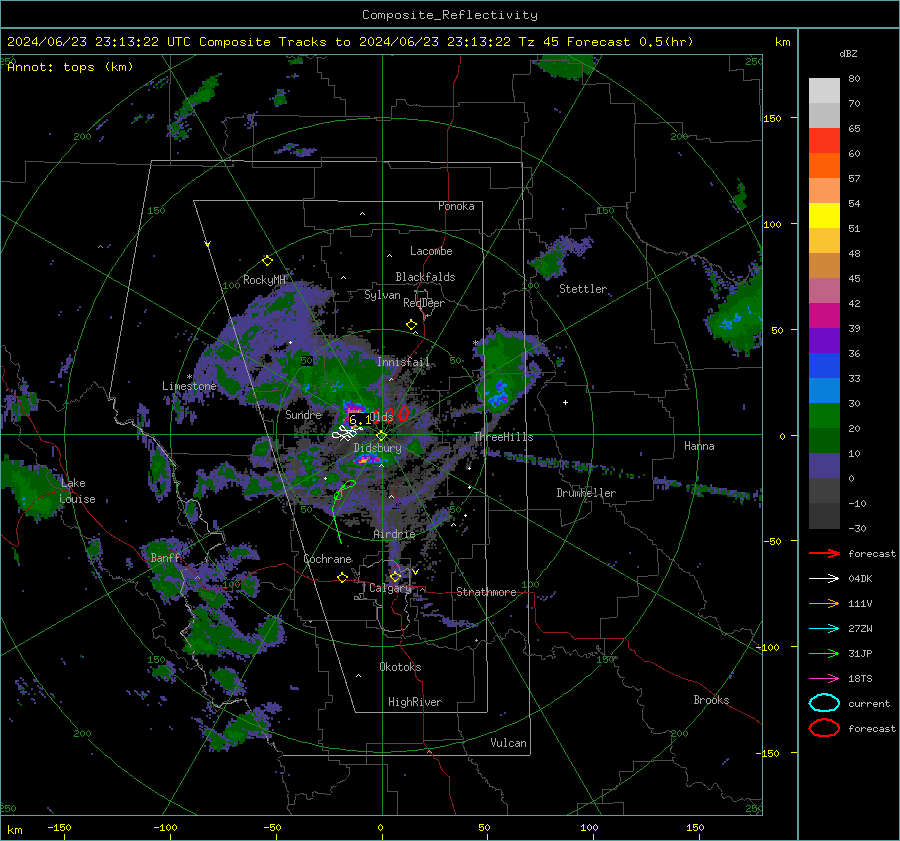900x841 pixels.
Task: Click the Blackfalds city label
Action: (x=425, y=277)
